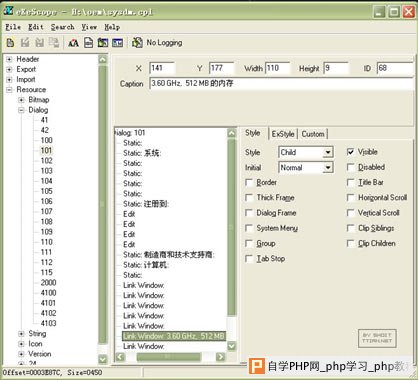
Task: Click the Width input field
Action: coord(277,68)
